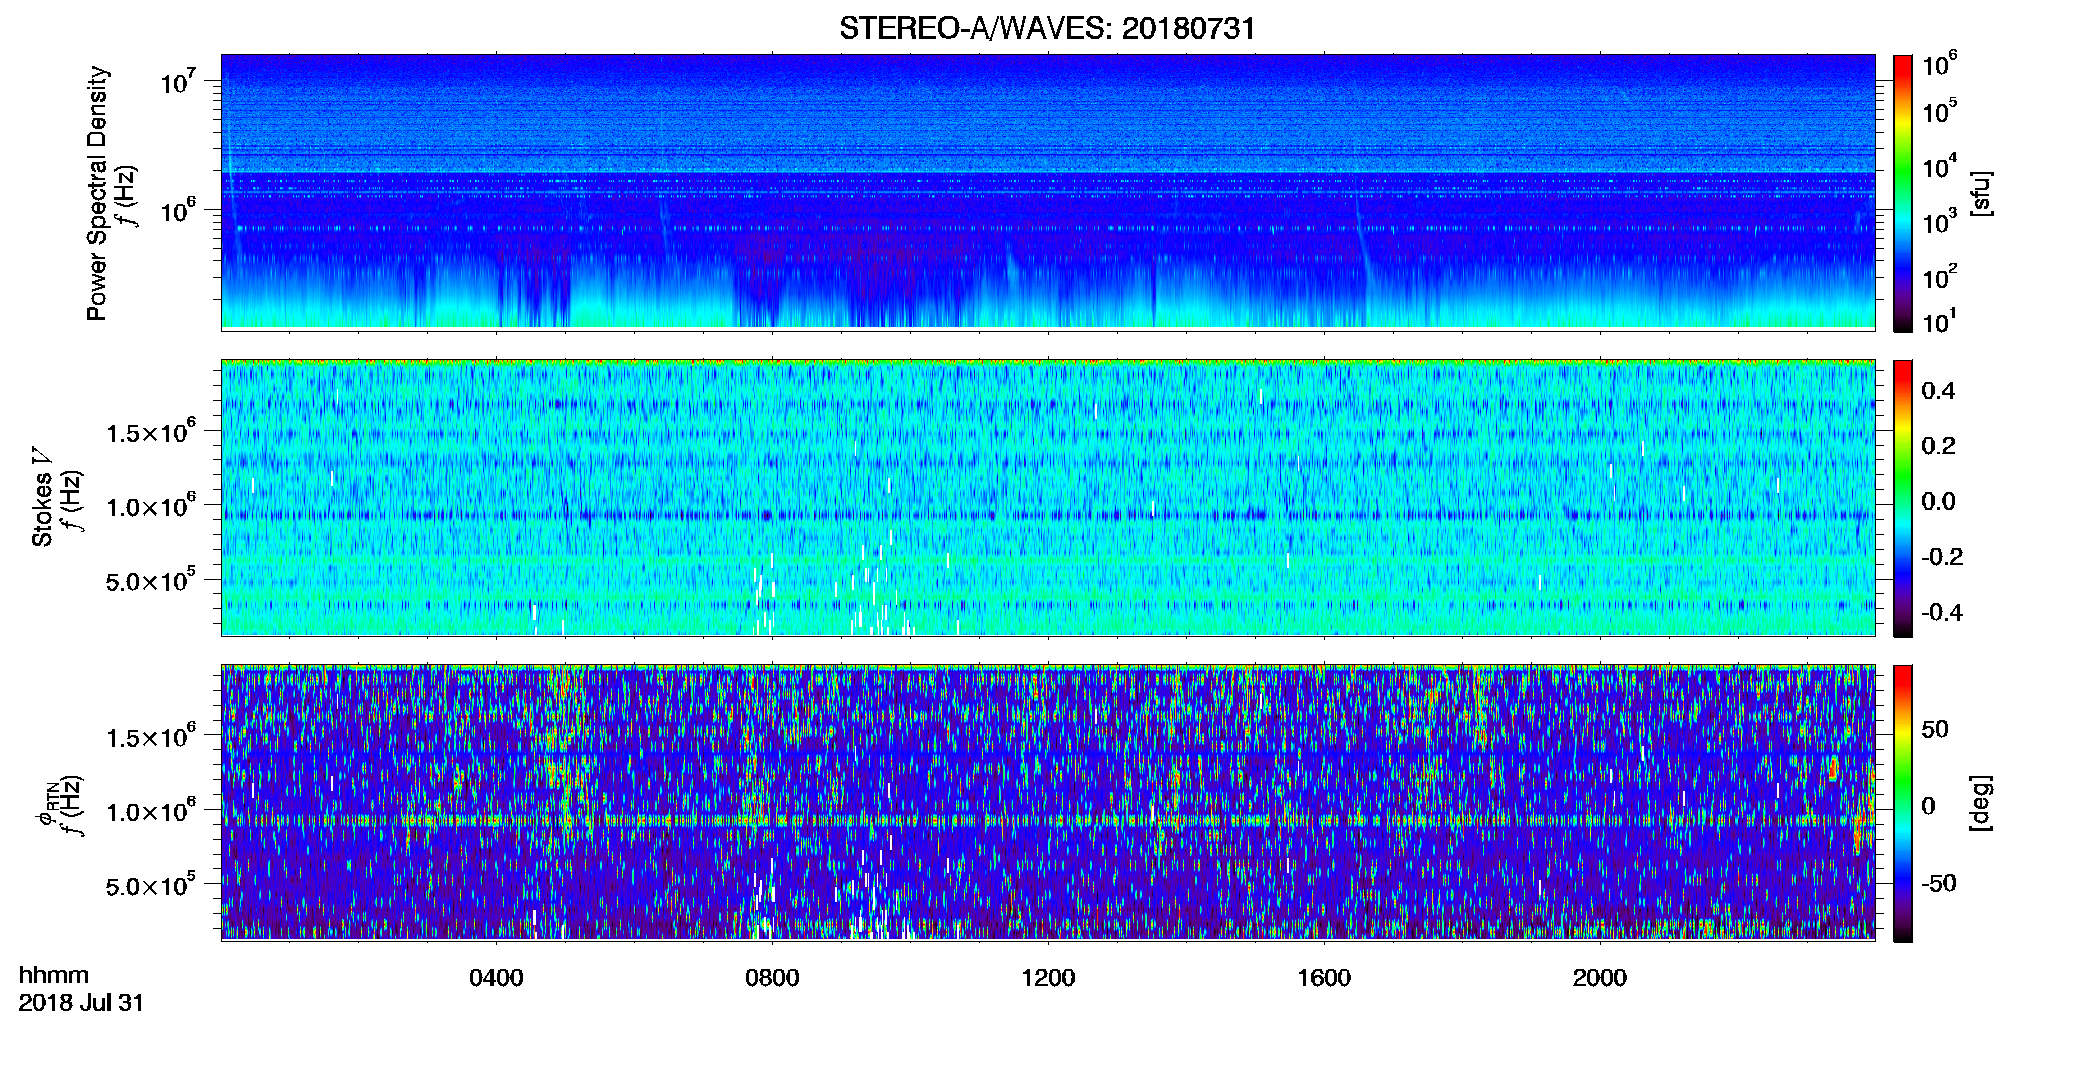Click the phi RTN spectrogram panel
2096x1080 pixels.
click(x=1048, y=802)
